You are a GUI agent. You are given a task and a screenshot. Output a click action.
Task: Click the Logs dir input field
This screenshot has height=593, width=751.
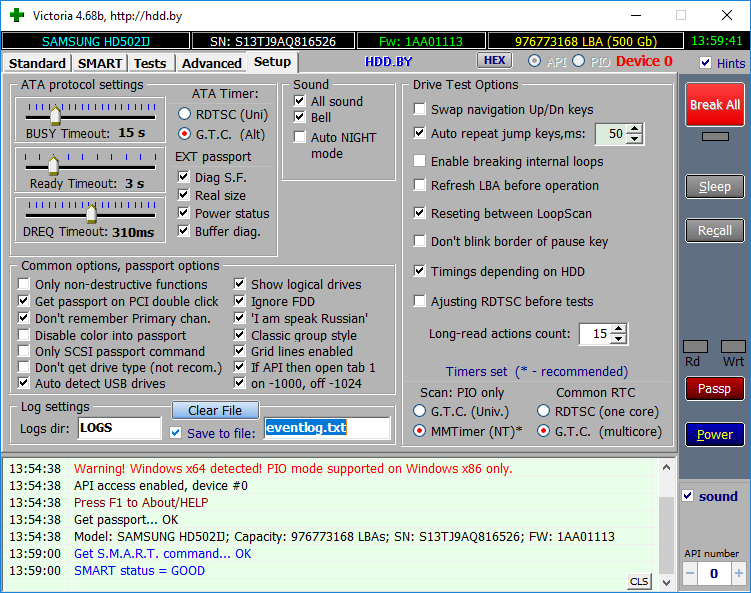pyautogui.click(x=120, y=428)
